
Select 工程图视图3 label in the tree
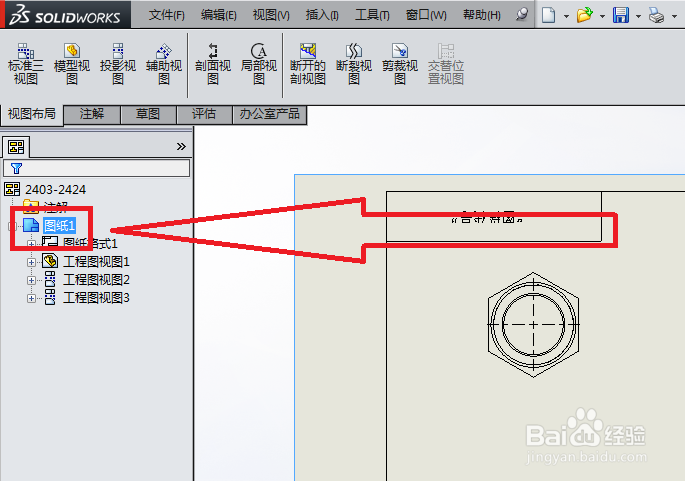96,298
